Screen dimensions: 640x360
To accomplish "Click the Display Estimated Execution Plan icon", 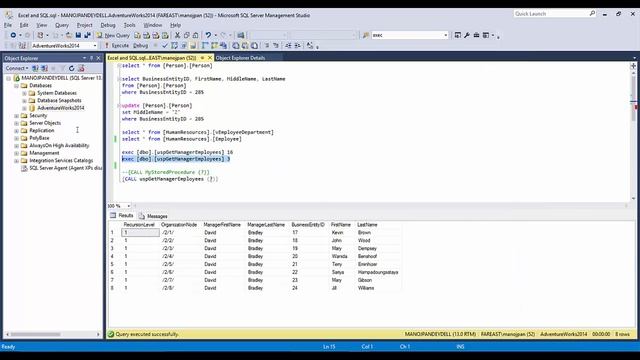I will 174,46.
